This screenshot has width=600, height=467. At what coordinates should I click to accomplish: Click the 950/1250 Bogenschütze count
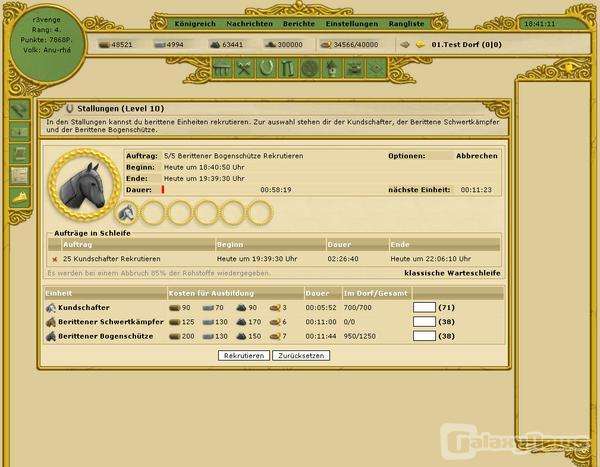coord(360,336)
